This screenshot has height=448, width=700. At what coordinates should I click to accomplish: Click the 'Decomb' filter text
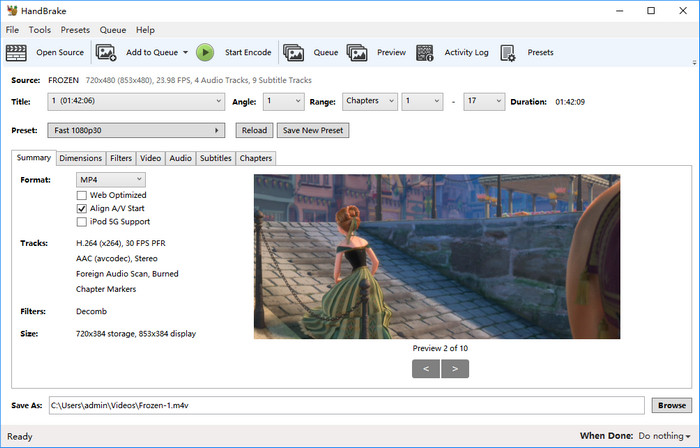pyautogui.click(x=91, y=311)
